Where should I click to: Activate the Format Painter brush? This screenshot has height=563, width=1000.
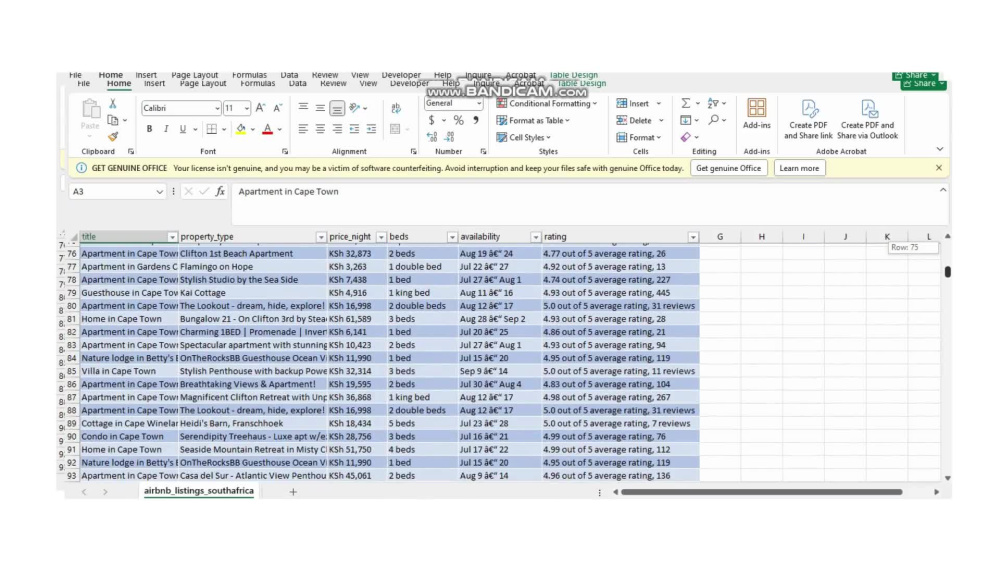click(113, 136)
